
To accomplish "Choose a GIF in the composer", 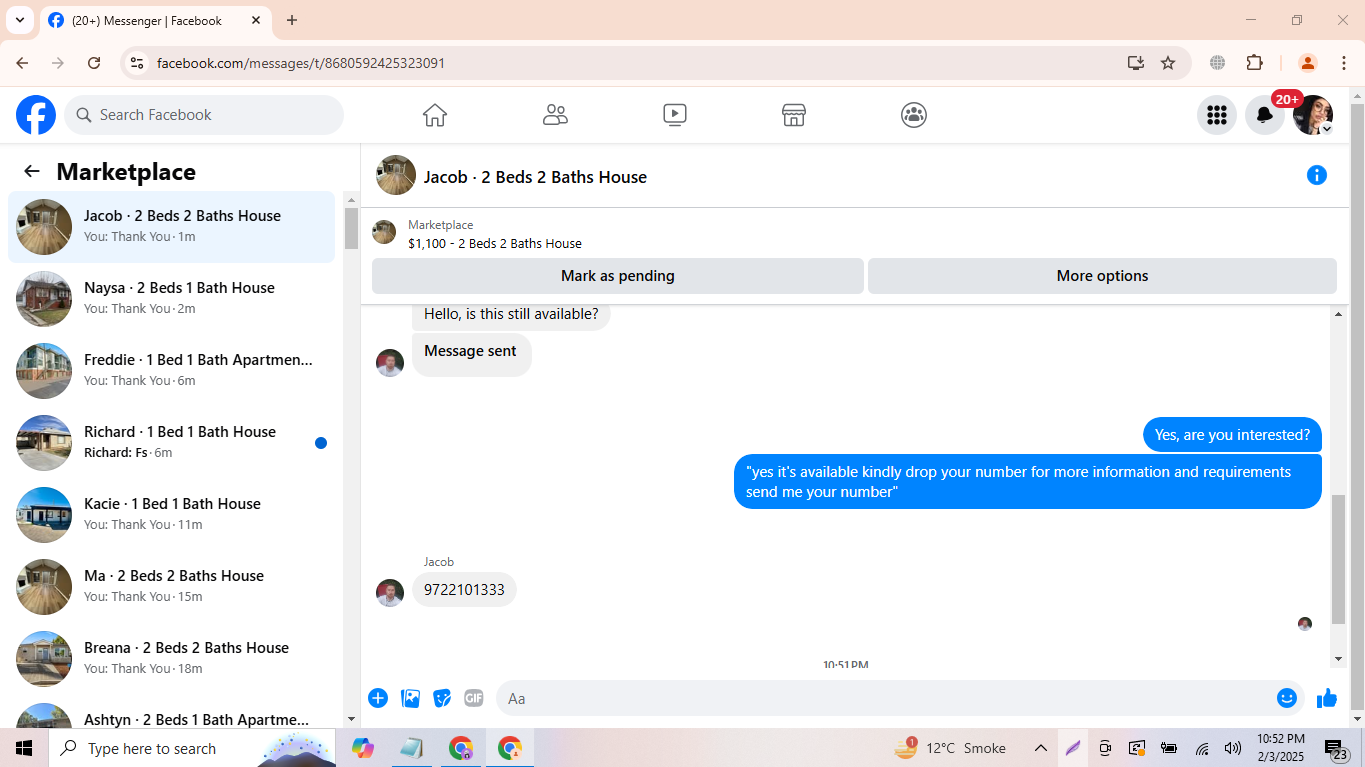I will (x=474, y=698).
